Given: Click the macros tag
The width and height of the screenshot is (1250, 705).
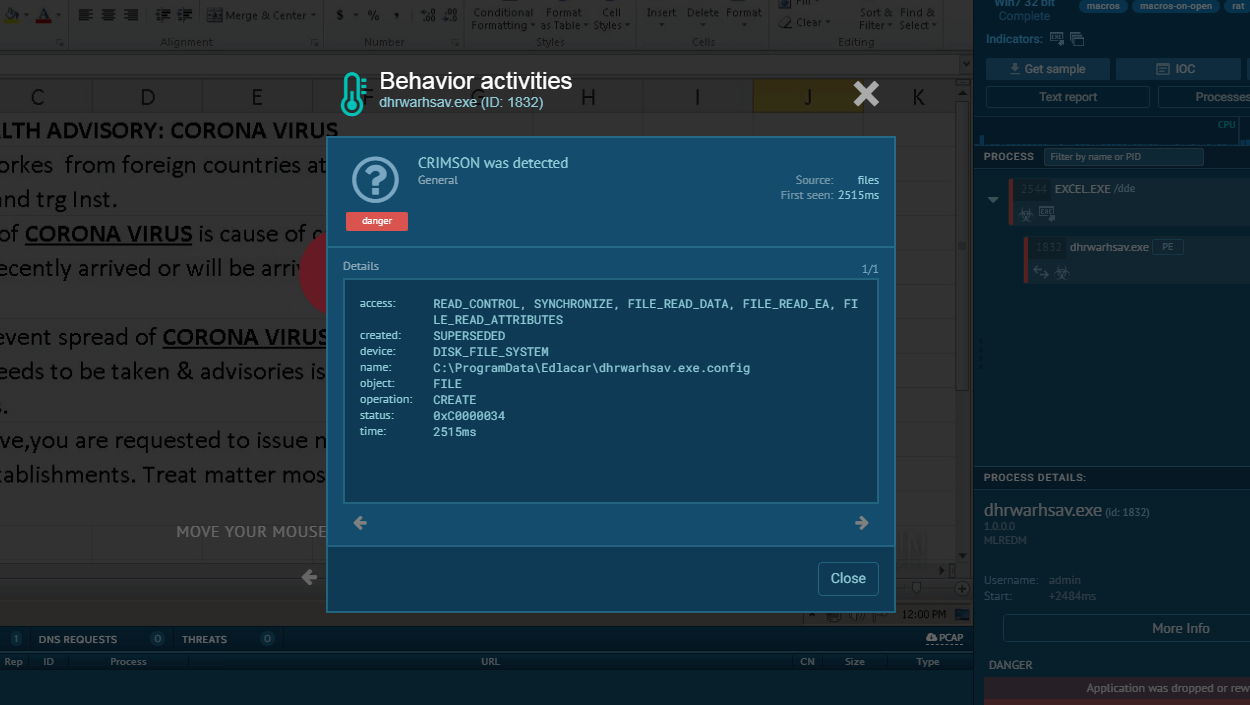Looking at the screenshot, I should tap(1104, 5).
